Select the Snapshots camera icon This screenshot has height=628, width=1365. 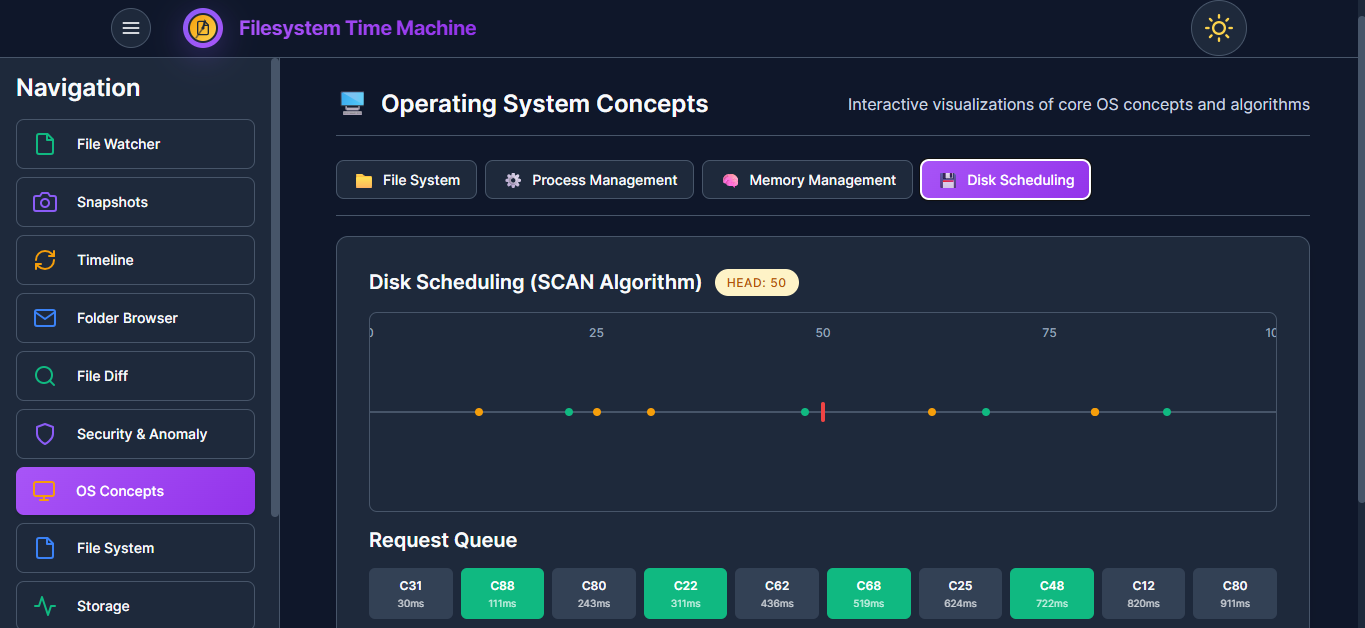(x=43, y=202)
